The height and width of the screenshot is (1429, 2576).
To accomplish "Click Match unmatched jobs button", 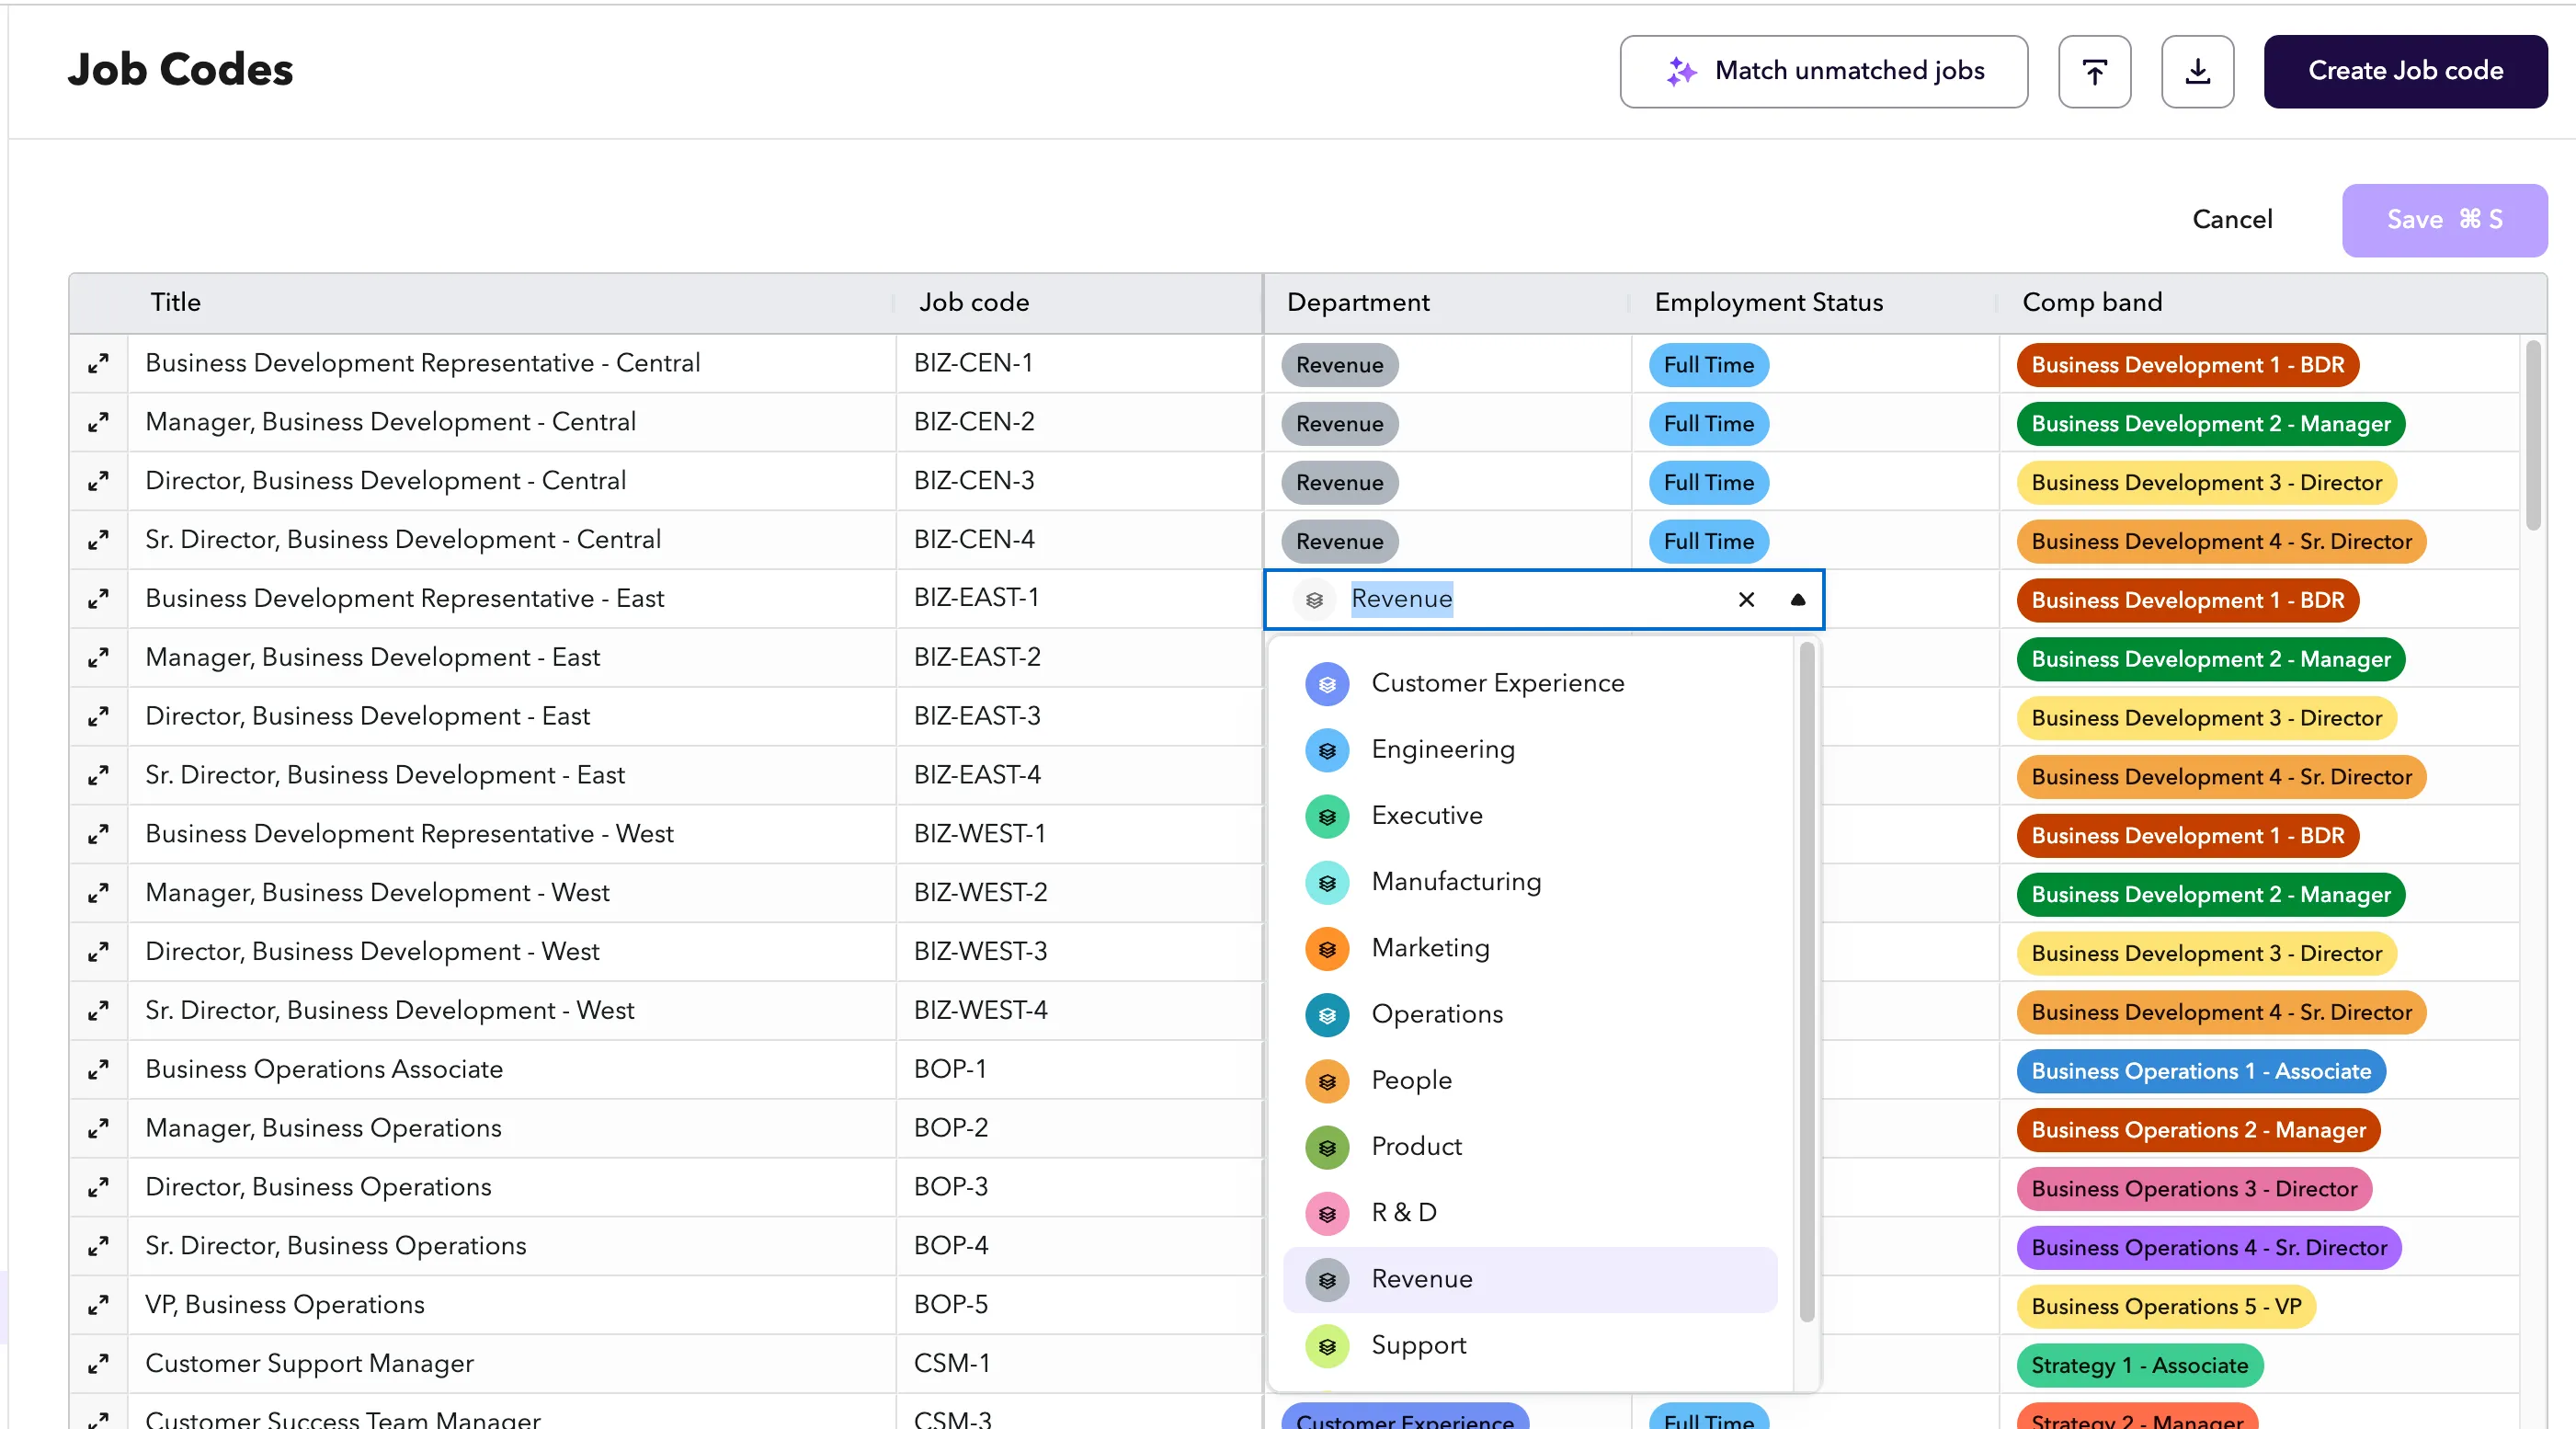I will tap(1823, 71).
